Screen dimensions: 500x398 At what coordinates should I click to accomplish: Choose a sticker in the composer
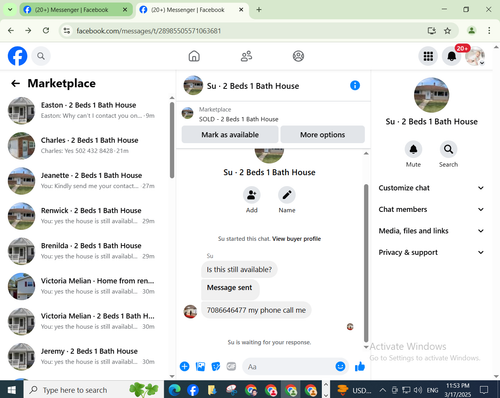coord(216,367)
